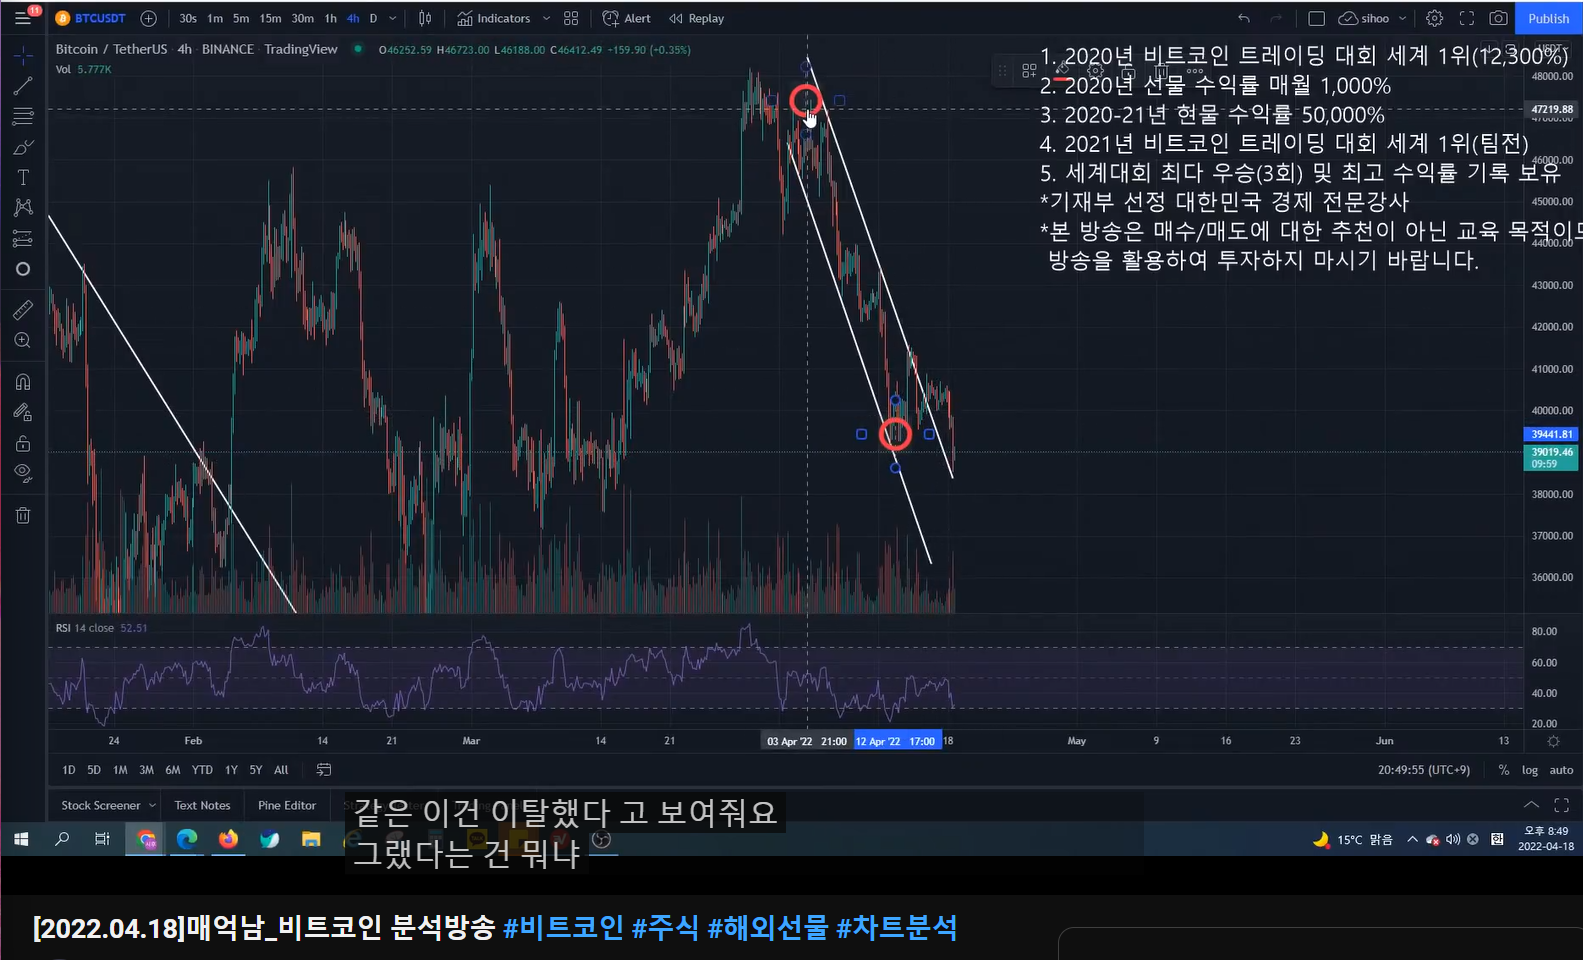Screen dimensions: 1583x960
Task: Open Firefox from the taskbar
Action: [x=229, y=839]
